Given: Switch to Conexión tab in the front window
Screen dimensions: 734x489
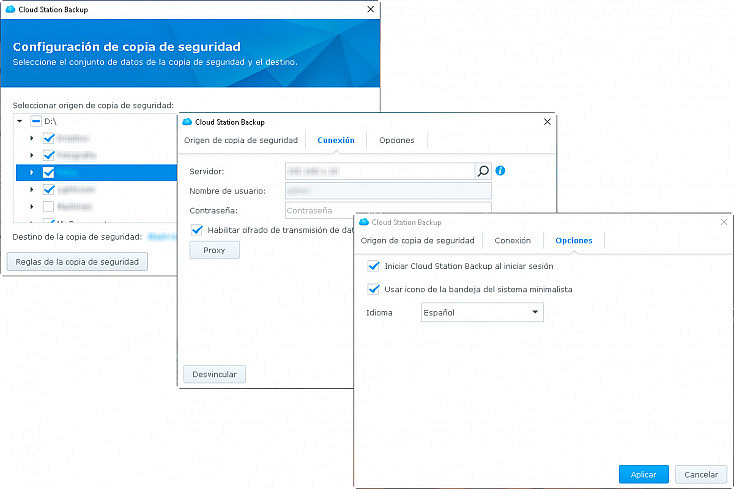Looking at the screenshot, I should 513,240.
